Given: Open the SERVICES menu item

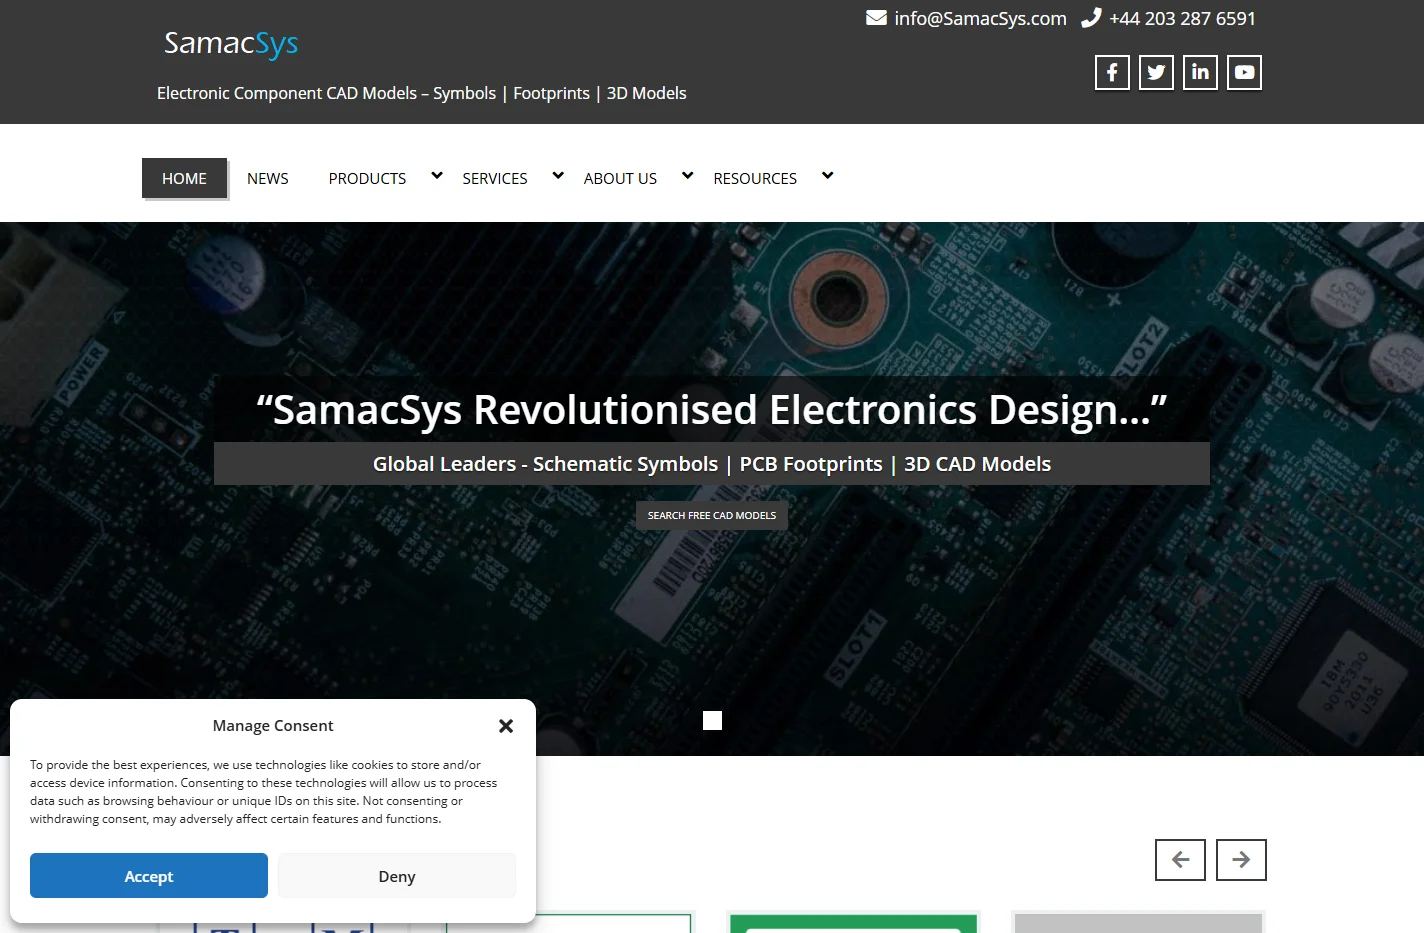Looking at the screenshot, I should tap(495, 178).
